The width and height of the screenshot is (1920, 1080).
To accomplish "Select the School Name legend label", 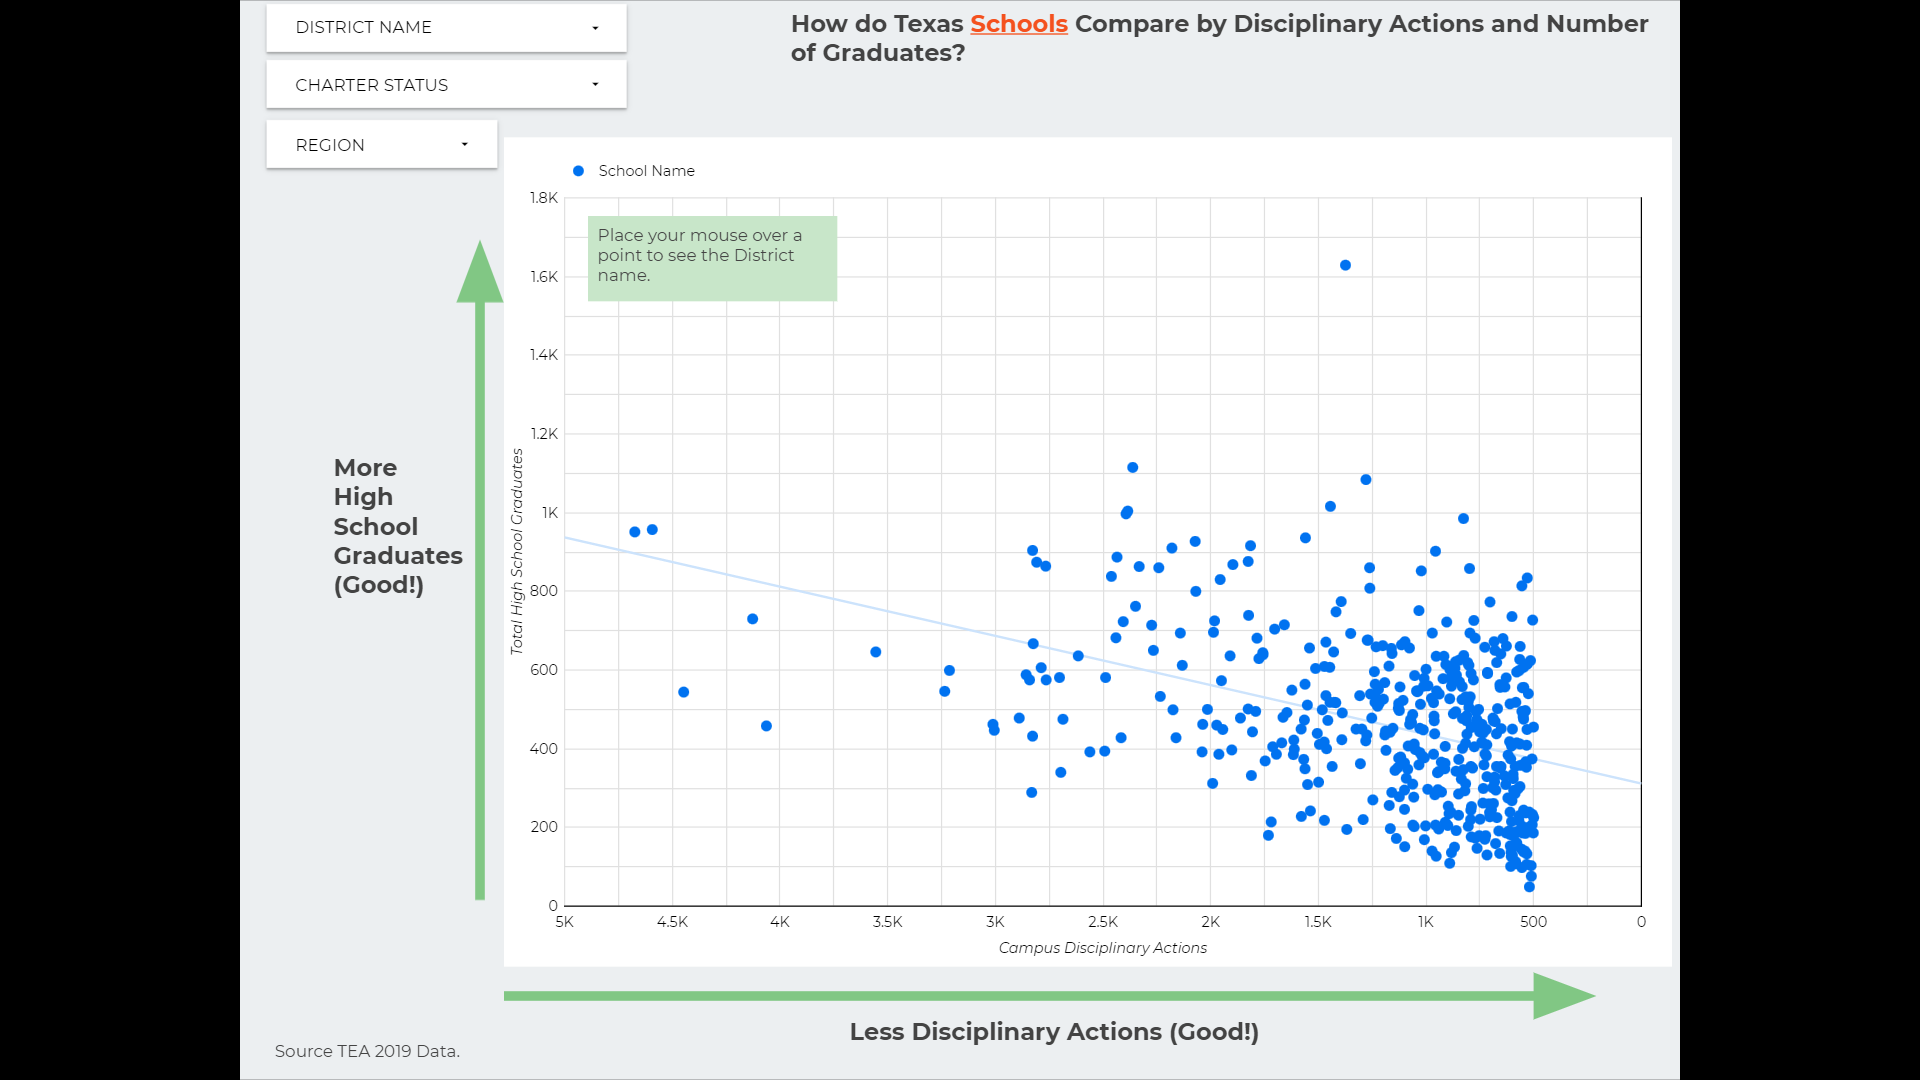I will tap(646, 171).
